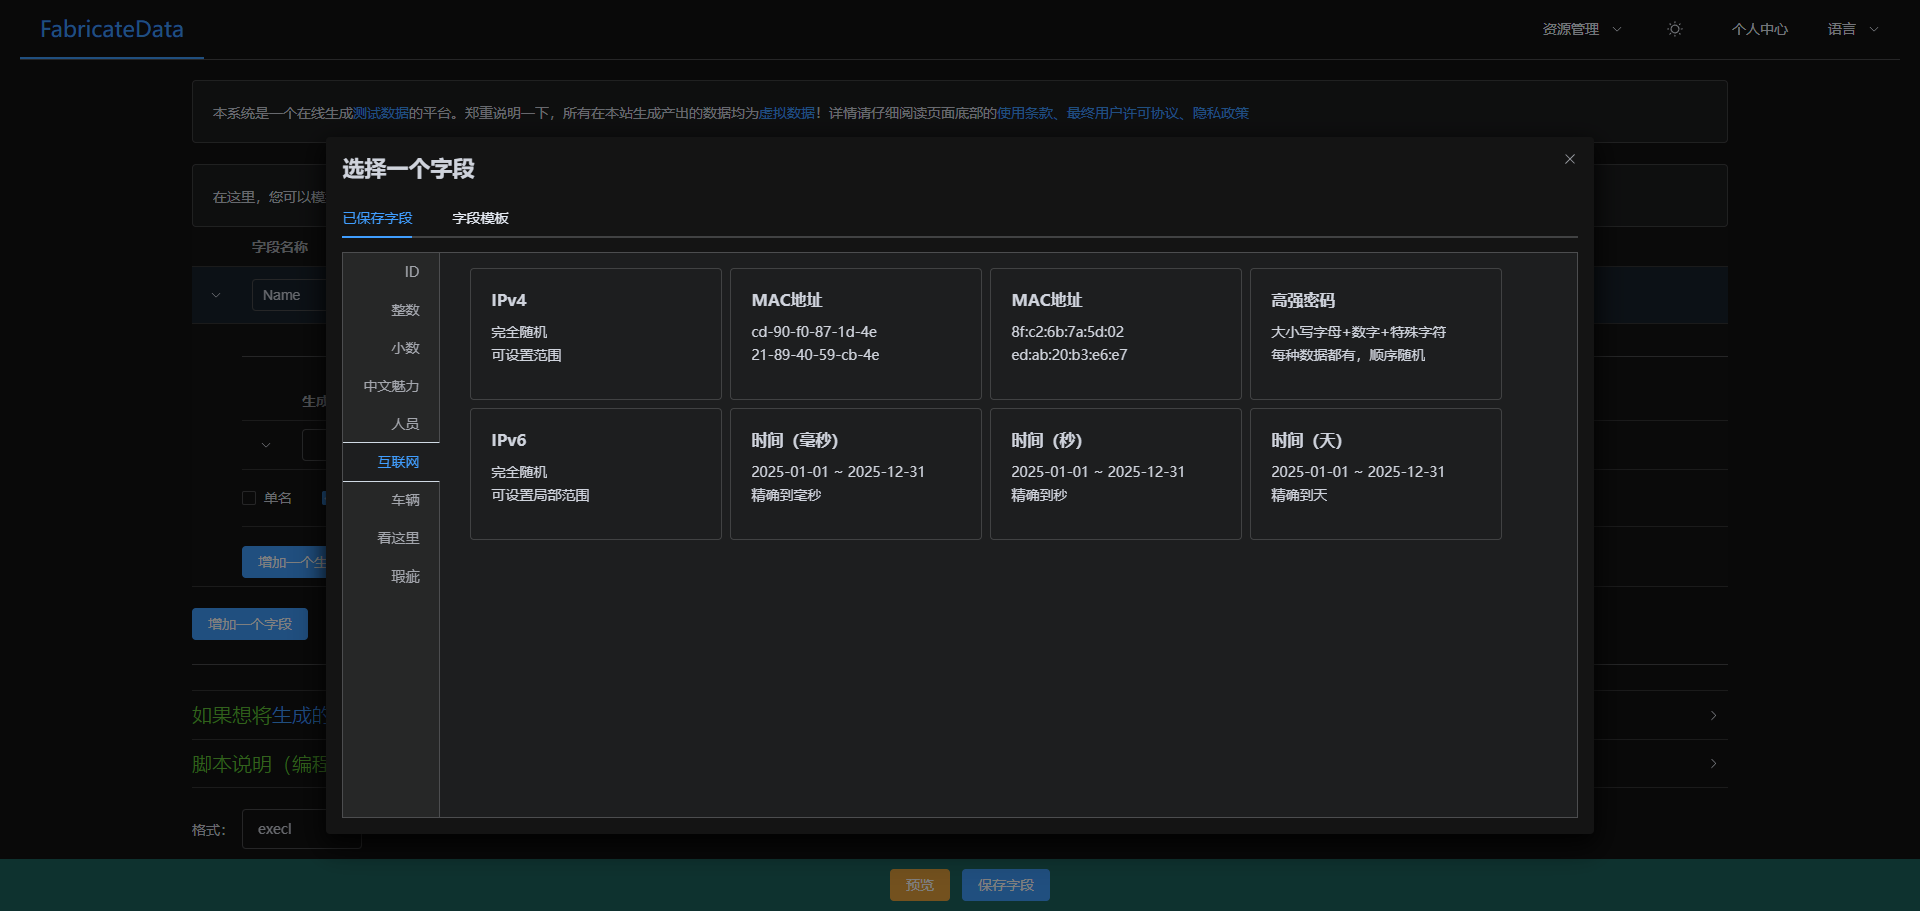Choose the 时间 (毫秒) field card
1920x911 pixels.
coord(856,474)
